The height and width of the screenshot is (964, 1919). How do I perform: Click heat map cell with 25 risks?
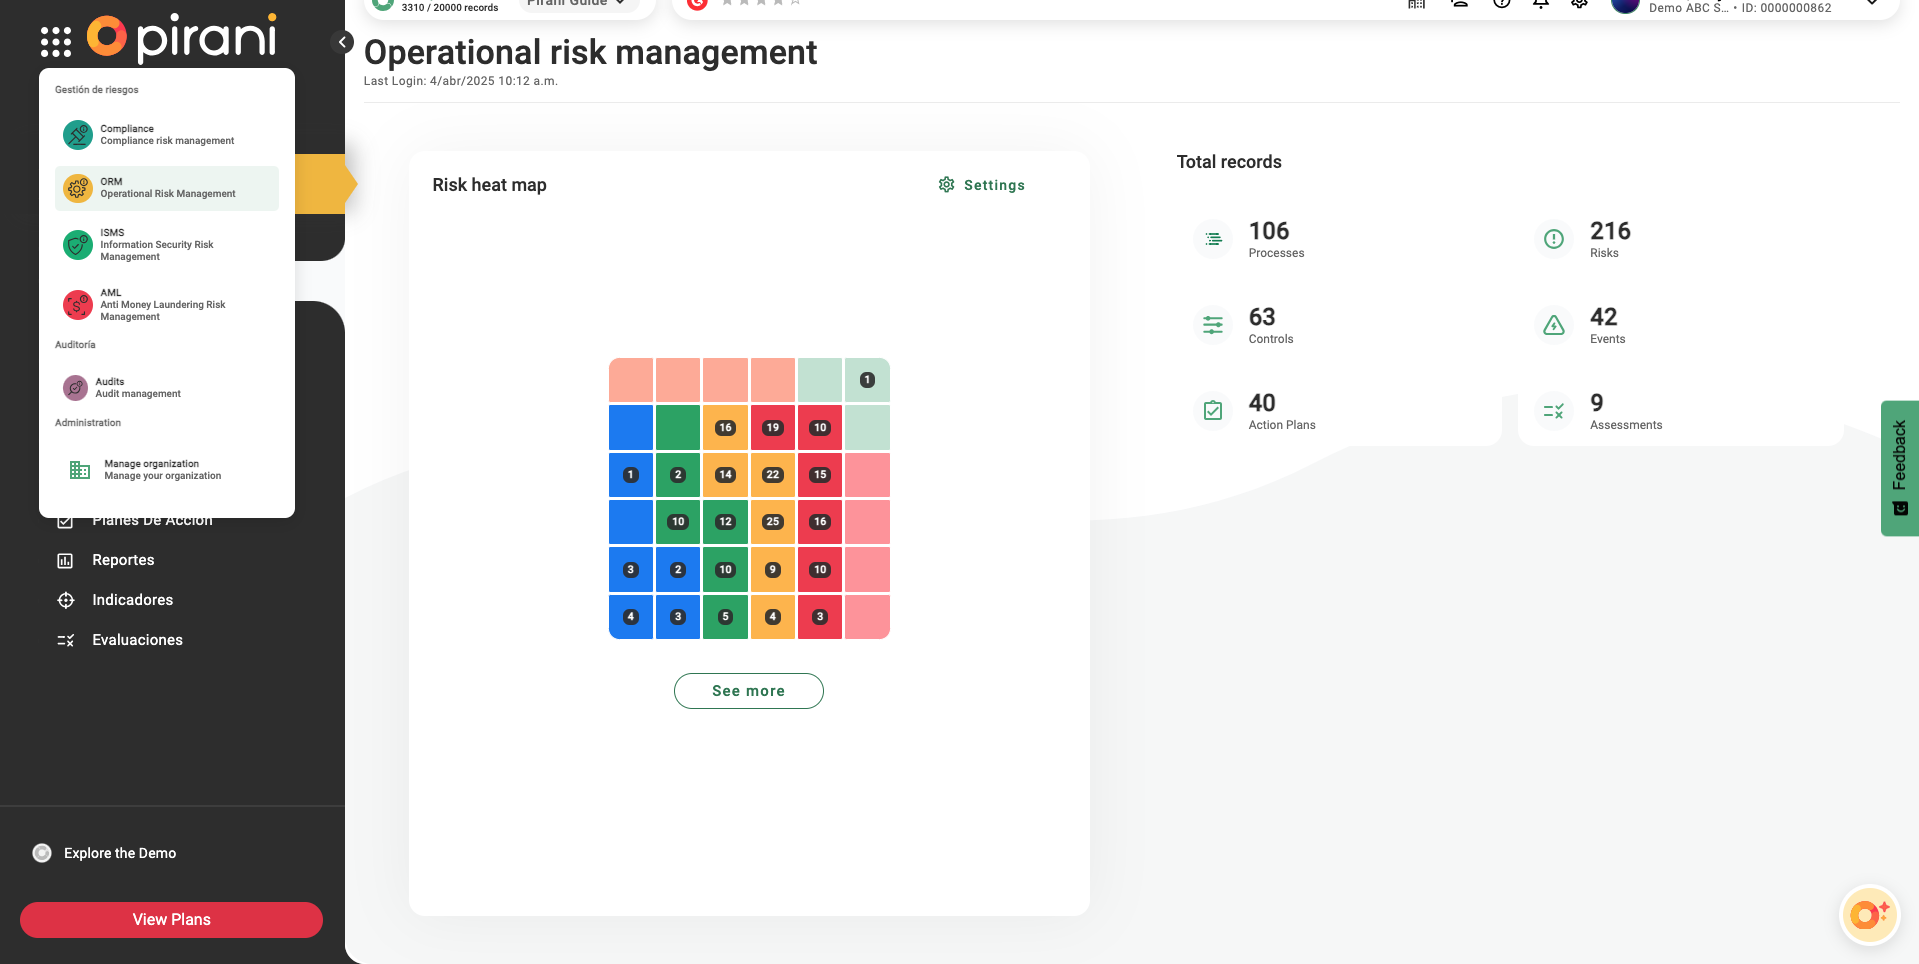tap(772, 522)
